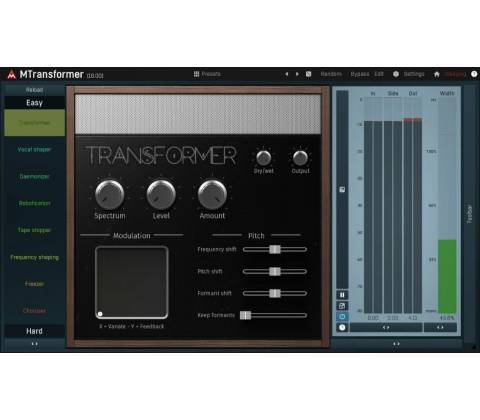Click the Edit button
Screen dimensions: 480x420
[x=379, y=74]
